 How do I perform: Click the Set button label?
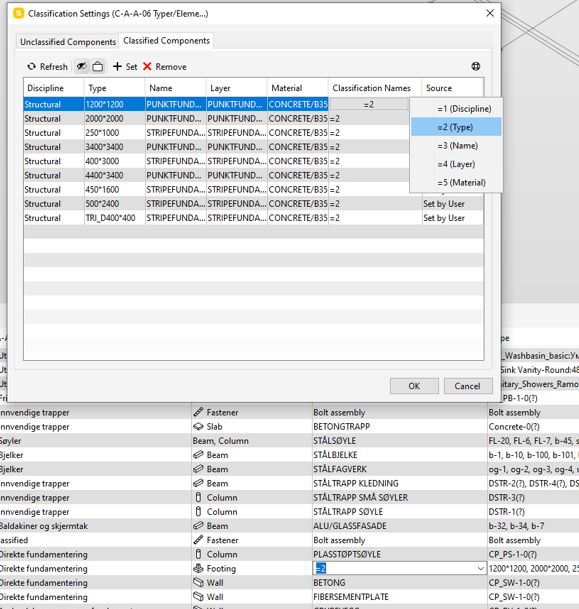pos(131,67)
